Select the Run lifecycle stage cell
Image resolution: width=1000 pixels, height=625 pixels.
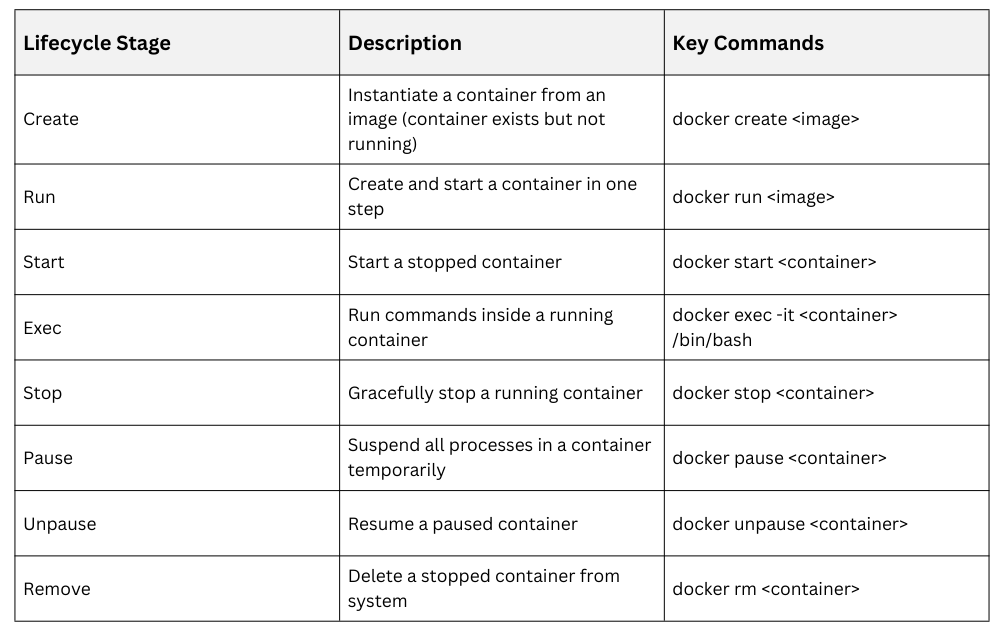[x=40, y=197]
